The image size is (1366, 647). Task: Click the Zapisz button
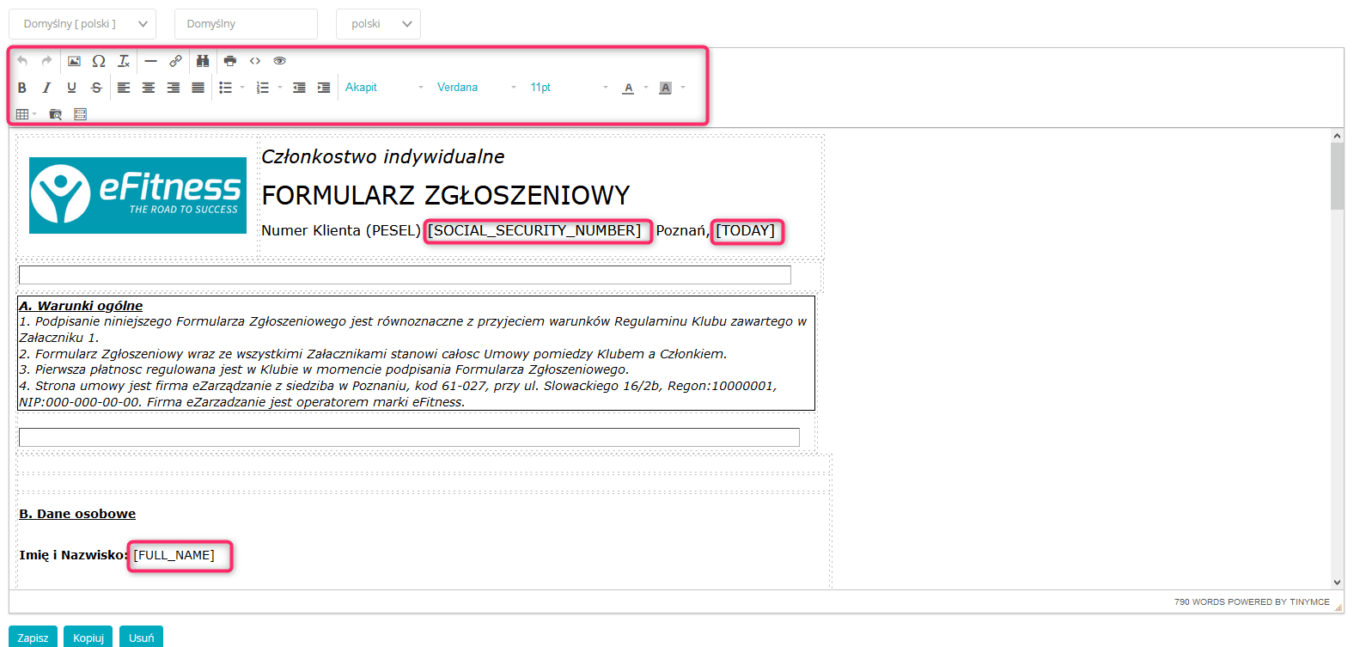tap(33, 637)
